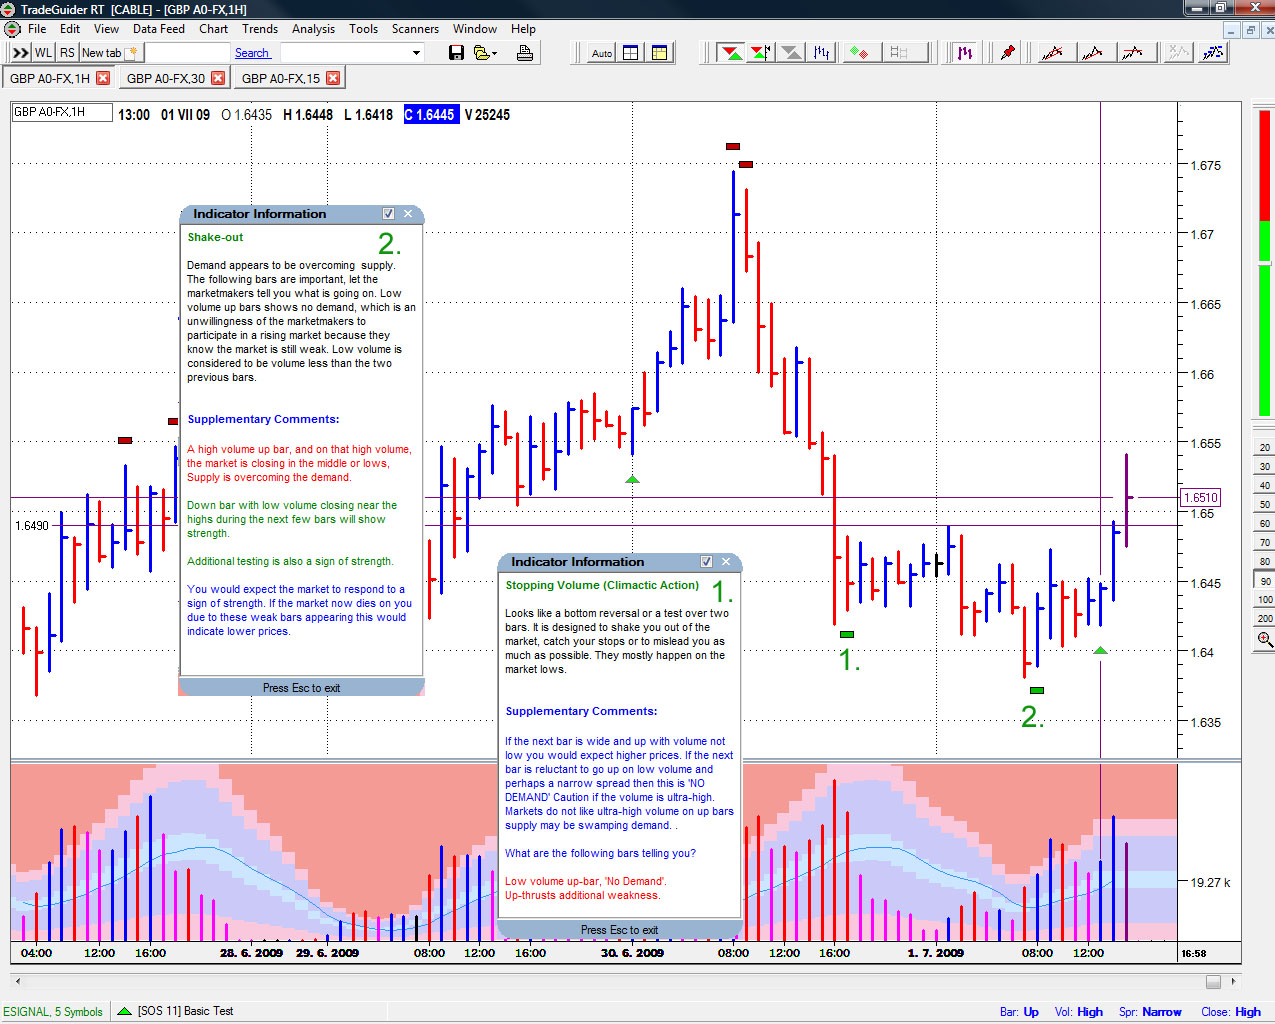Click the double-arrow expand toolbar button
Viewport: 1275px width, 1024px height.
point(20,53)
